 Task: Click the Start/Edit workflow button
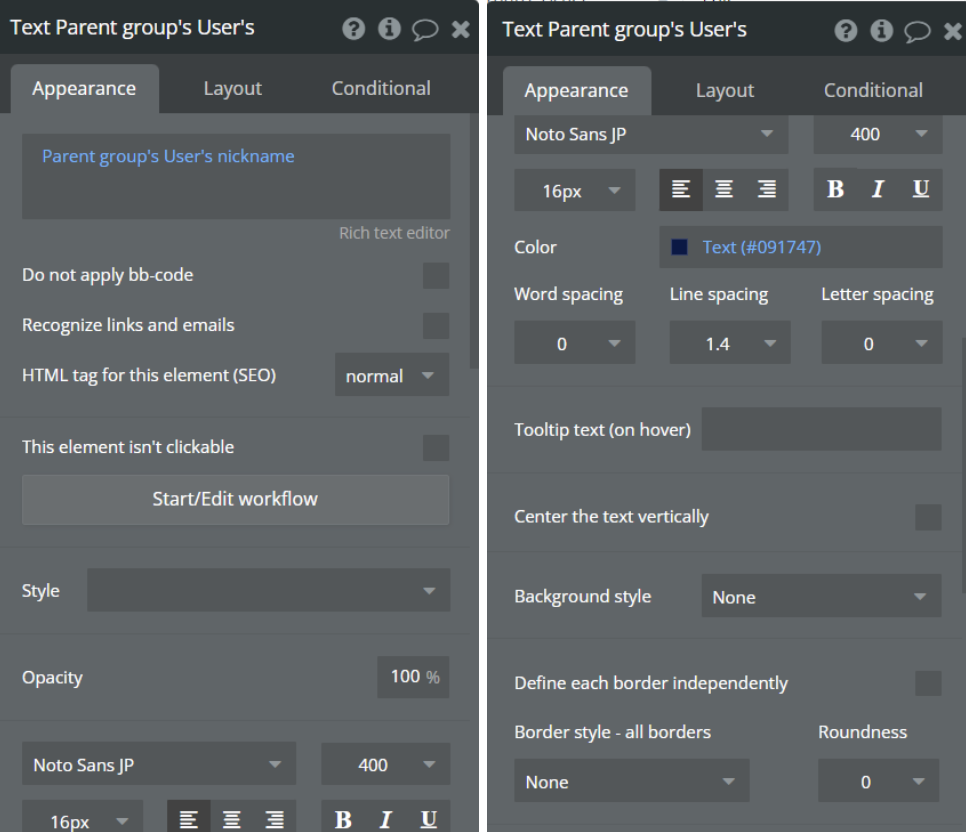pos(235,499)
